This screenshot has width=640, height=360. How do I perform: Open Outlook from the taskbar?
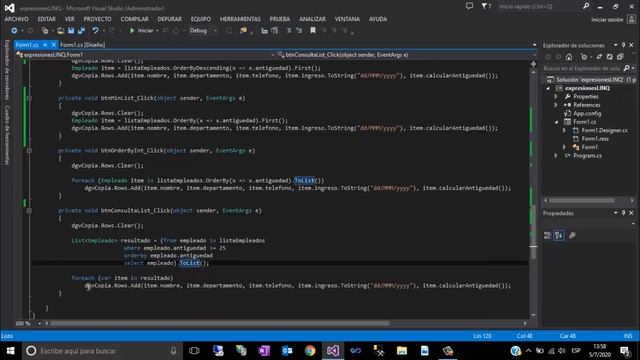coord(287,351)
